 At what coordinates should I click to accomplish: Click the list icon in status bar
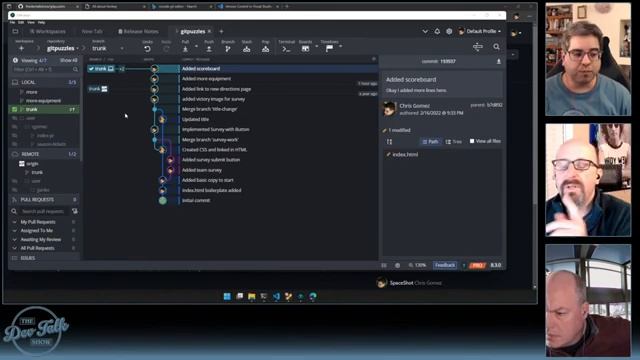pos(384,265)
